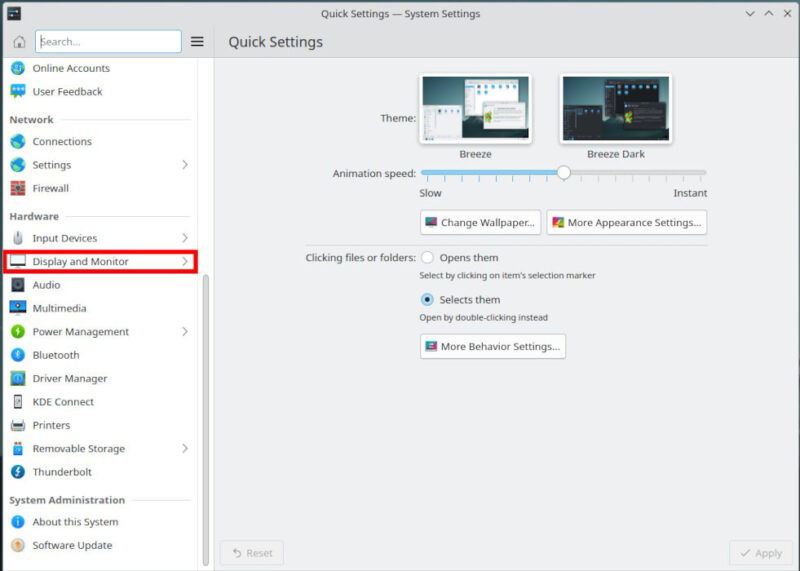800x571 pixels.
Task: Click into the Search field
Action: click(108, 42)
